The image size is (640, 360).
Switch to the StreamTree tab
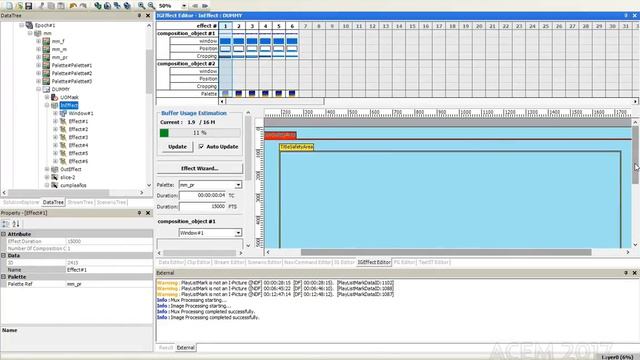[x=80, y=202]
